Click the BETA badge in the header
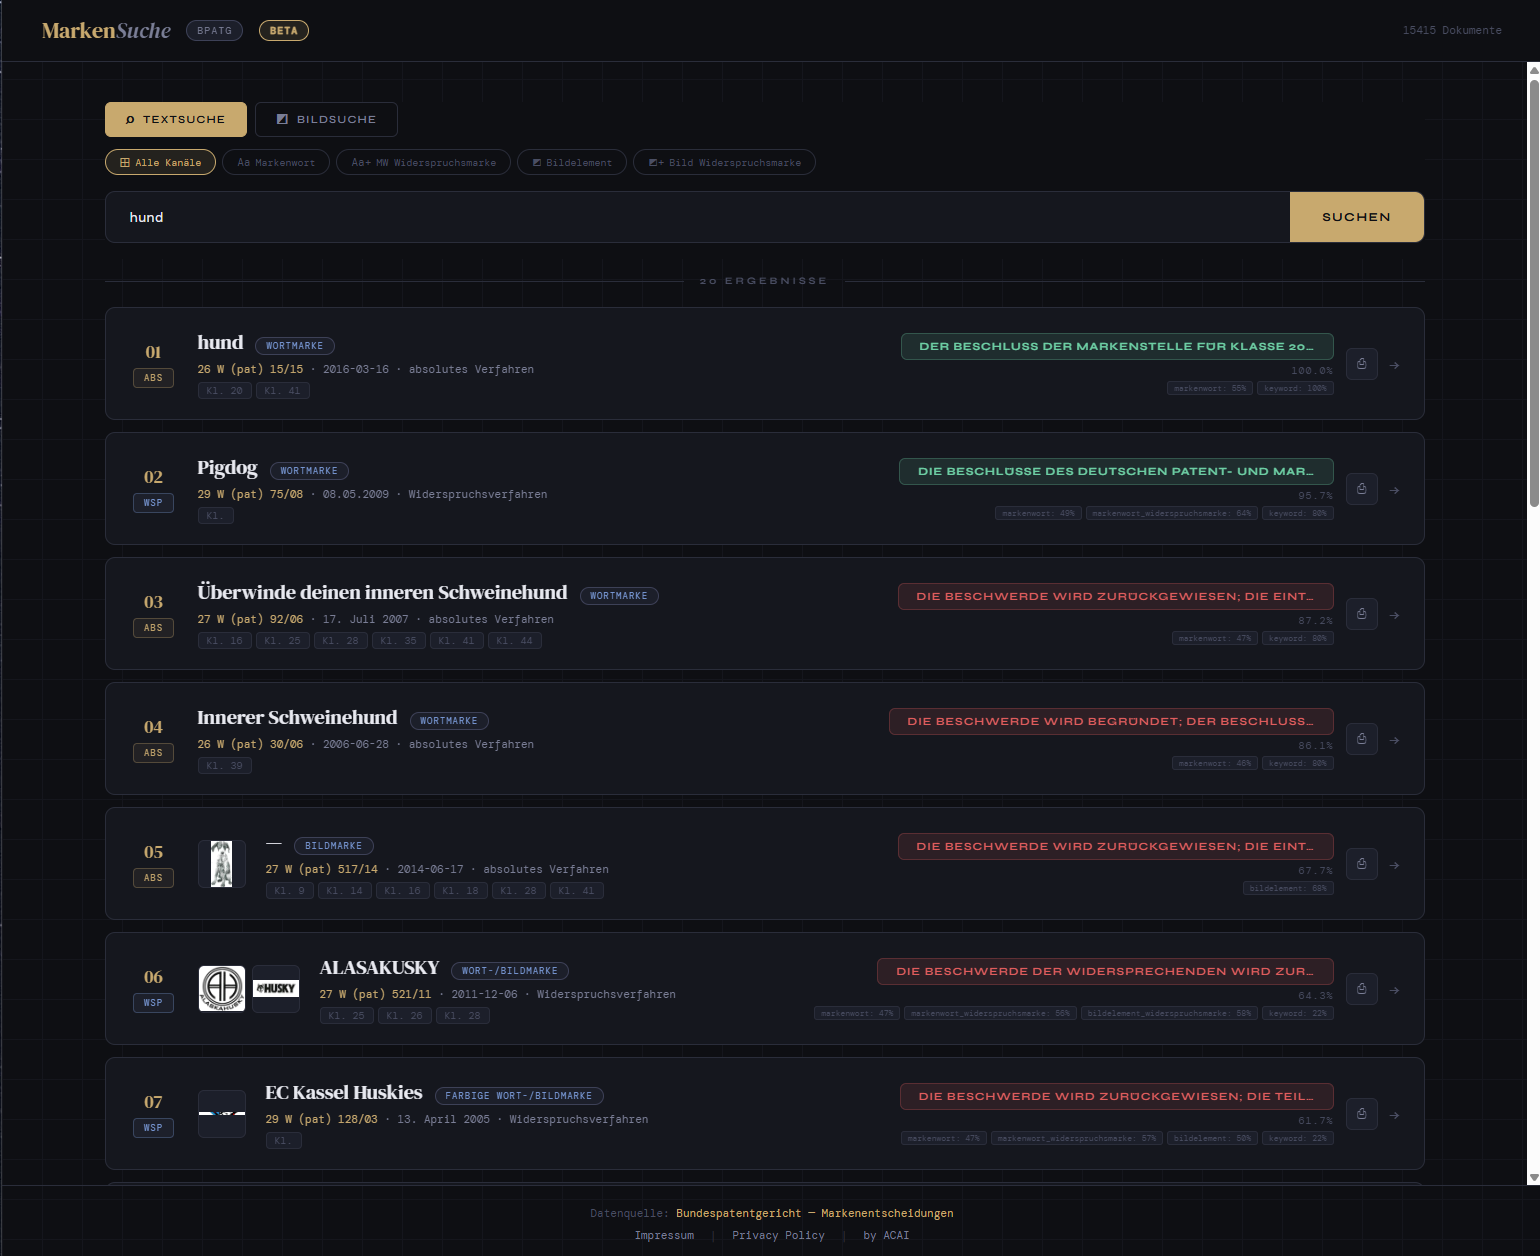 [284, 31]
